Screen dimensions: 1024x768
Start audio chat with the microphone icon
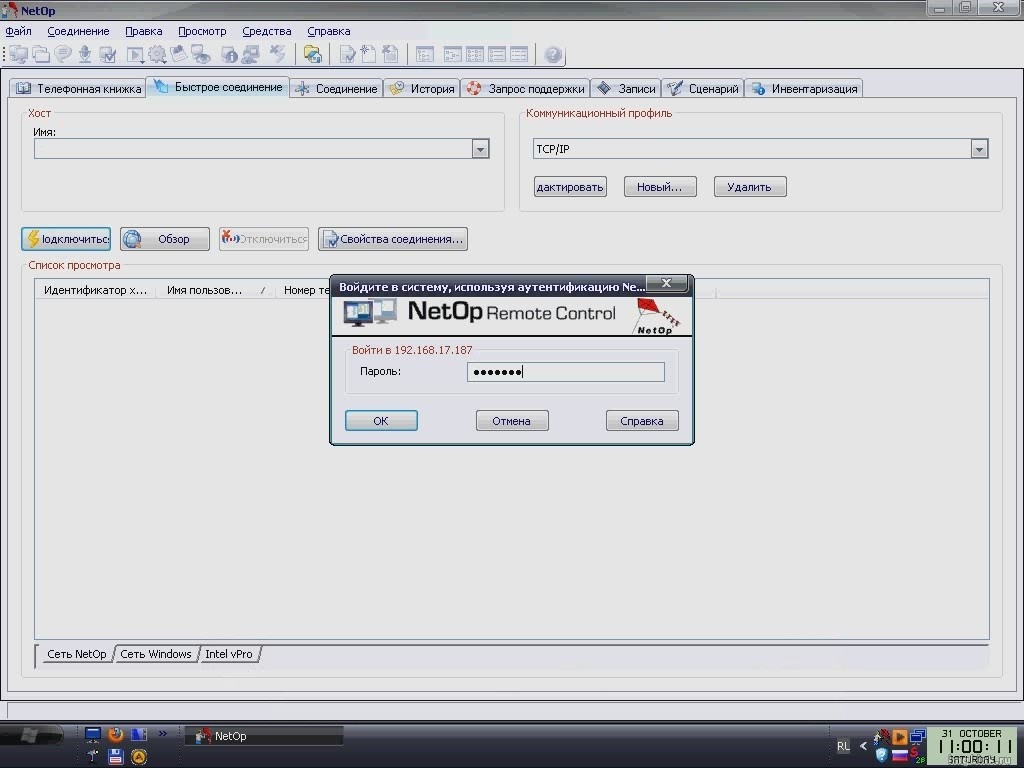click(x=85, y=55)
